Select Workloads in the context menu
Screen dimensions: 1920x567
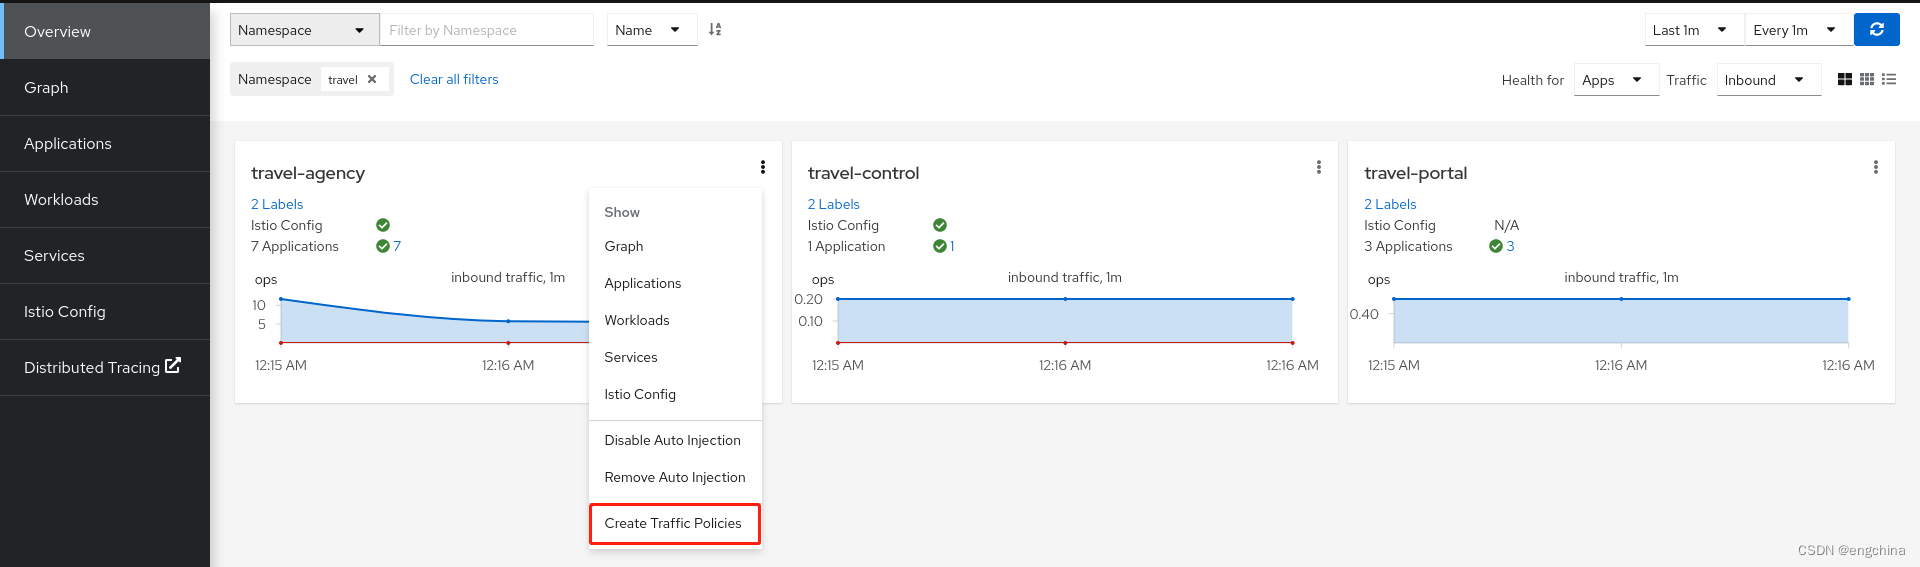[675, 320]
